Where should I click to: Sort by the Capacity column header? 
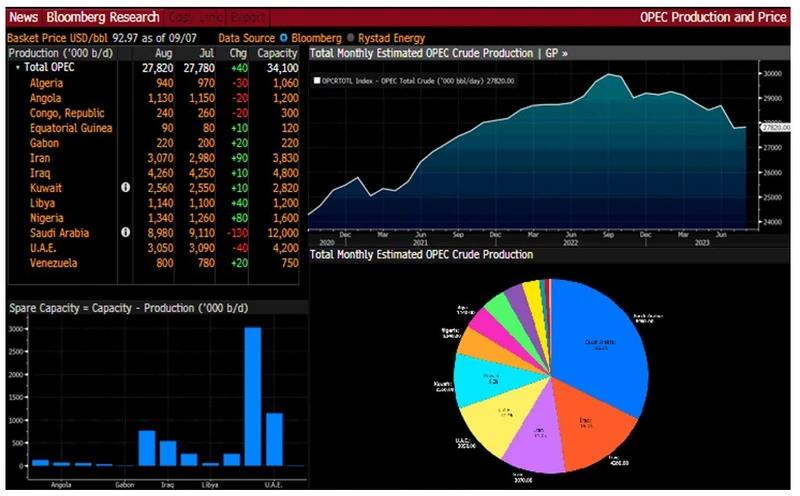point(277,52)
